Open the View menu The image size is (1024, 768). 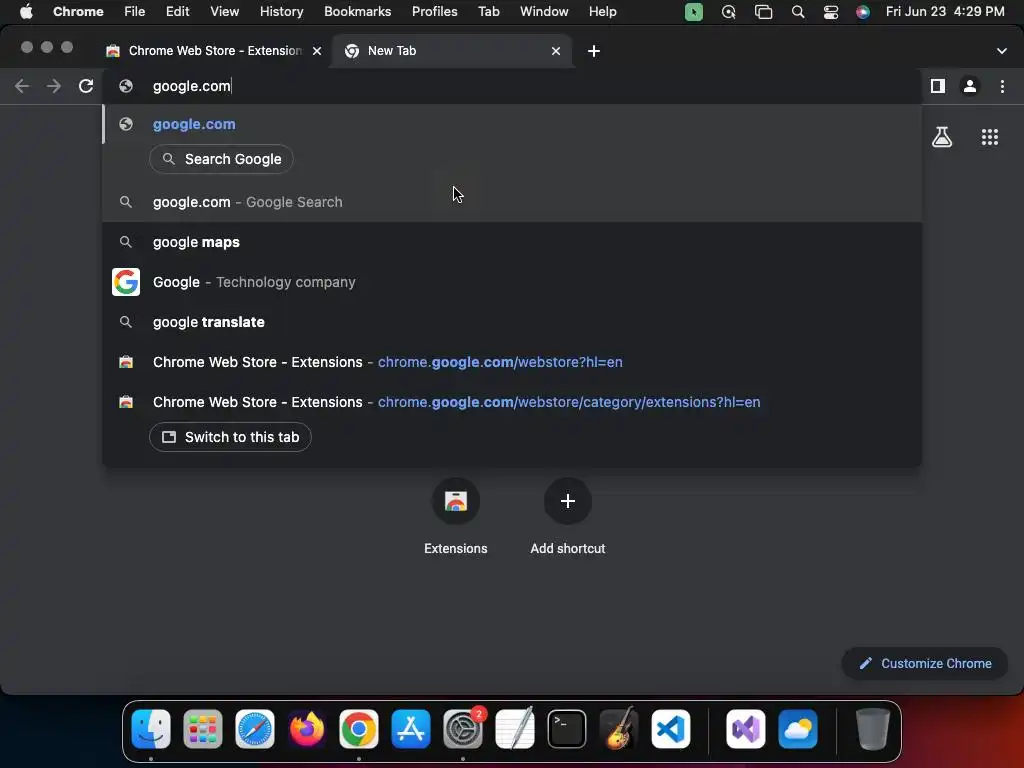click(225, 12)
